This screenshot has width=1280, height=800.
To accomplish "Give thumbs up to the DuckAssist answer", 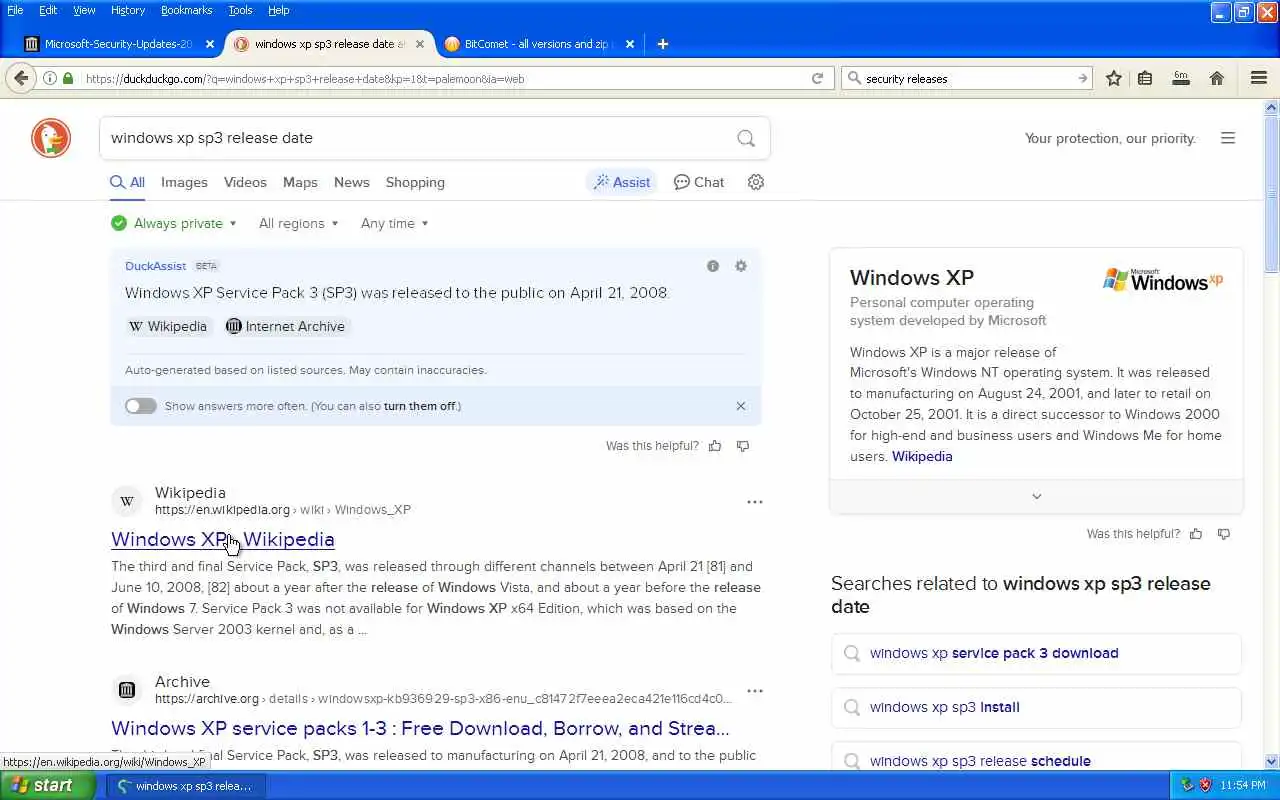I will [x=715, y=446].
